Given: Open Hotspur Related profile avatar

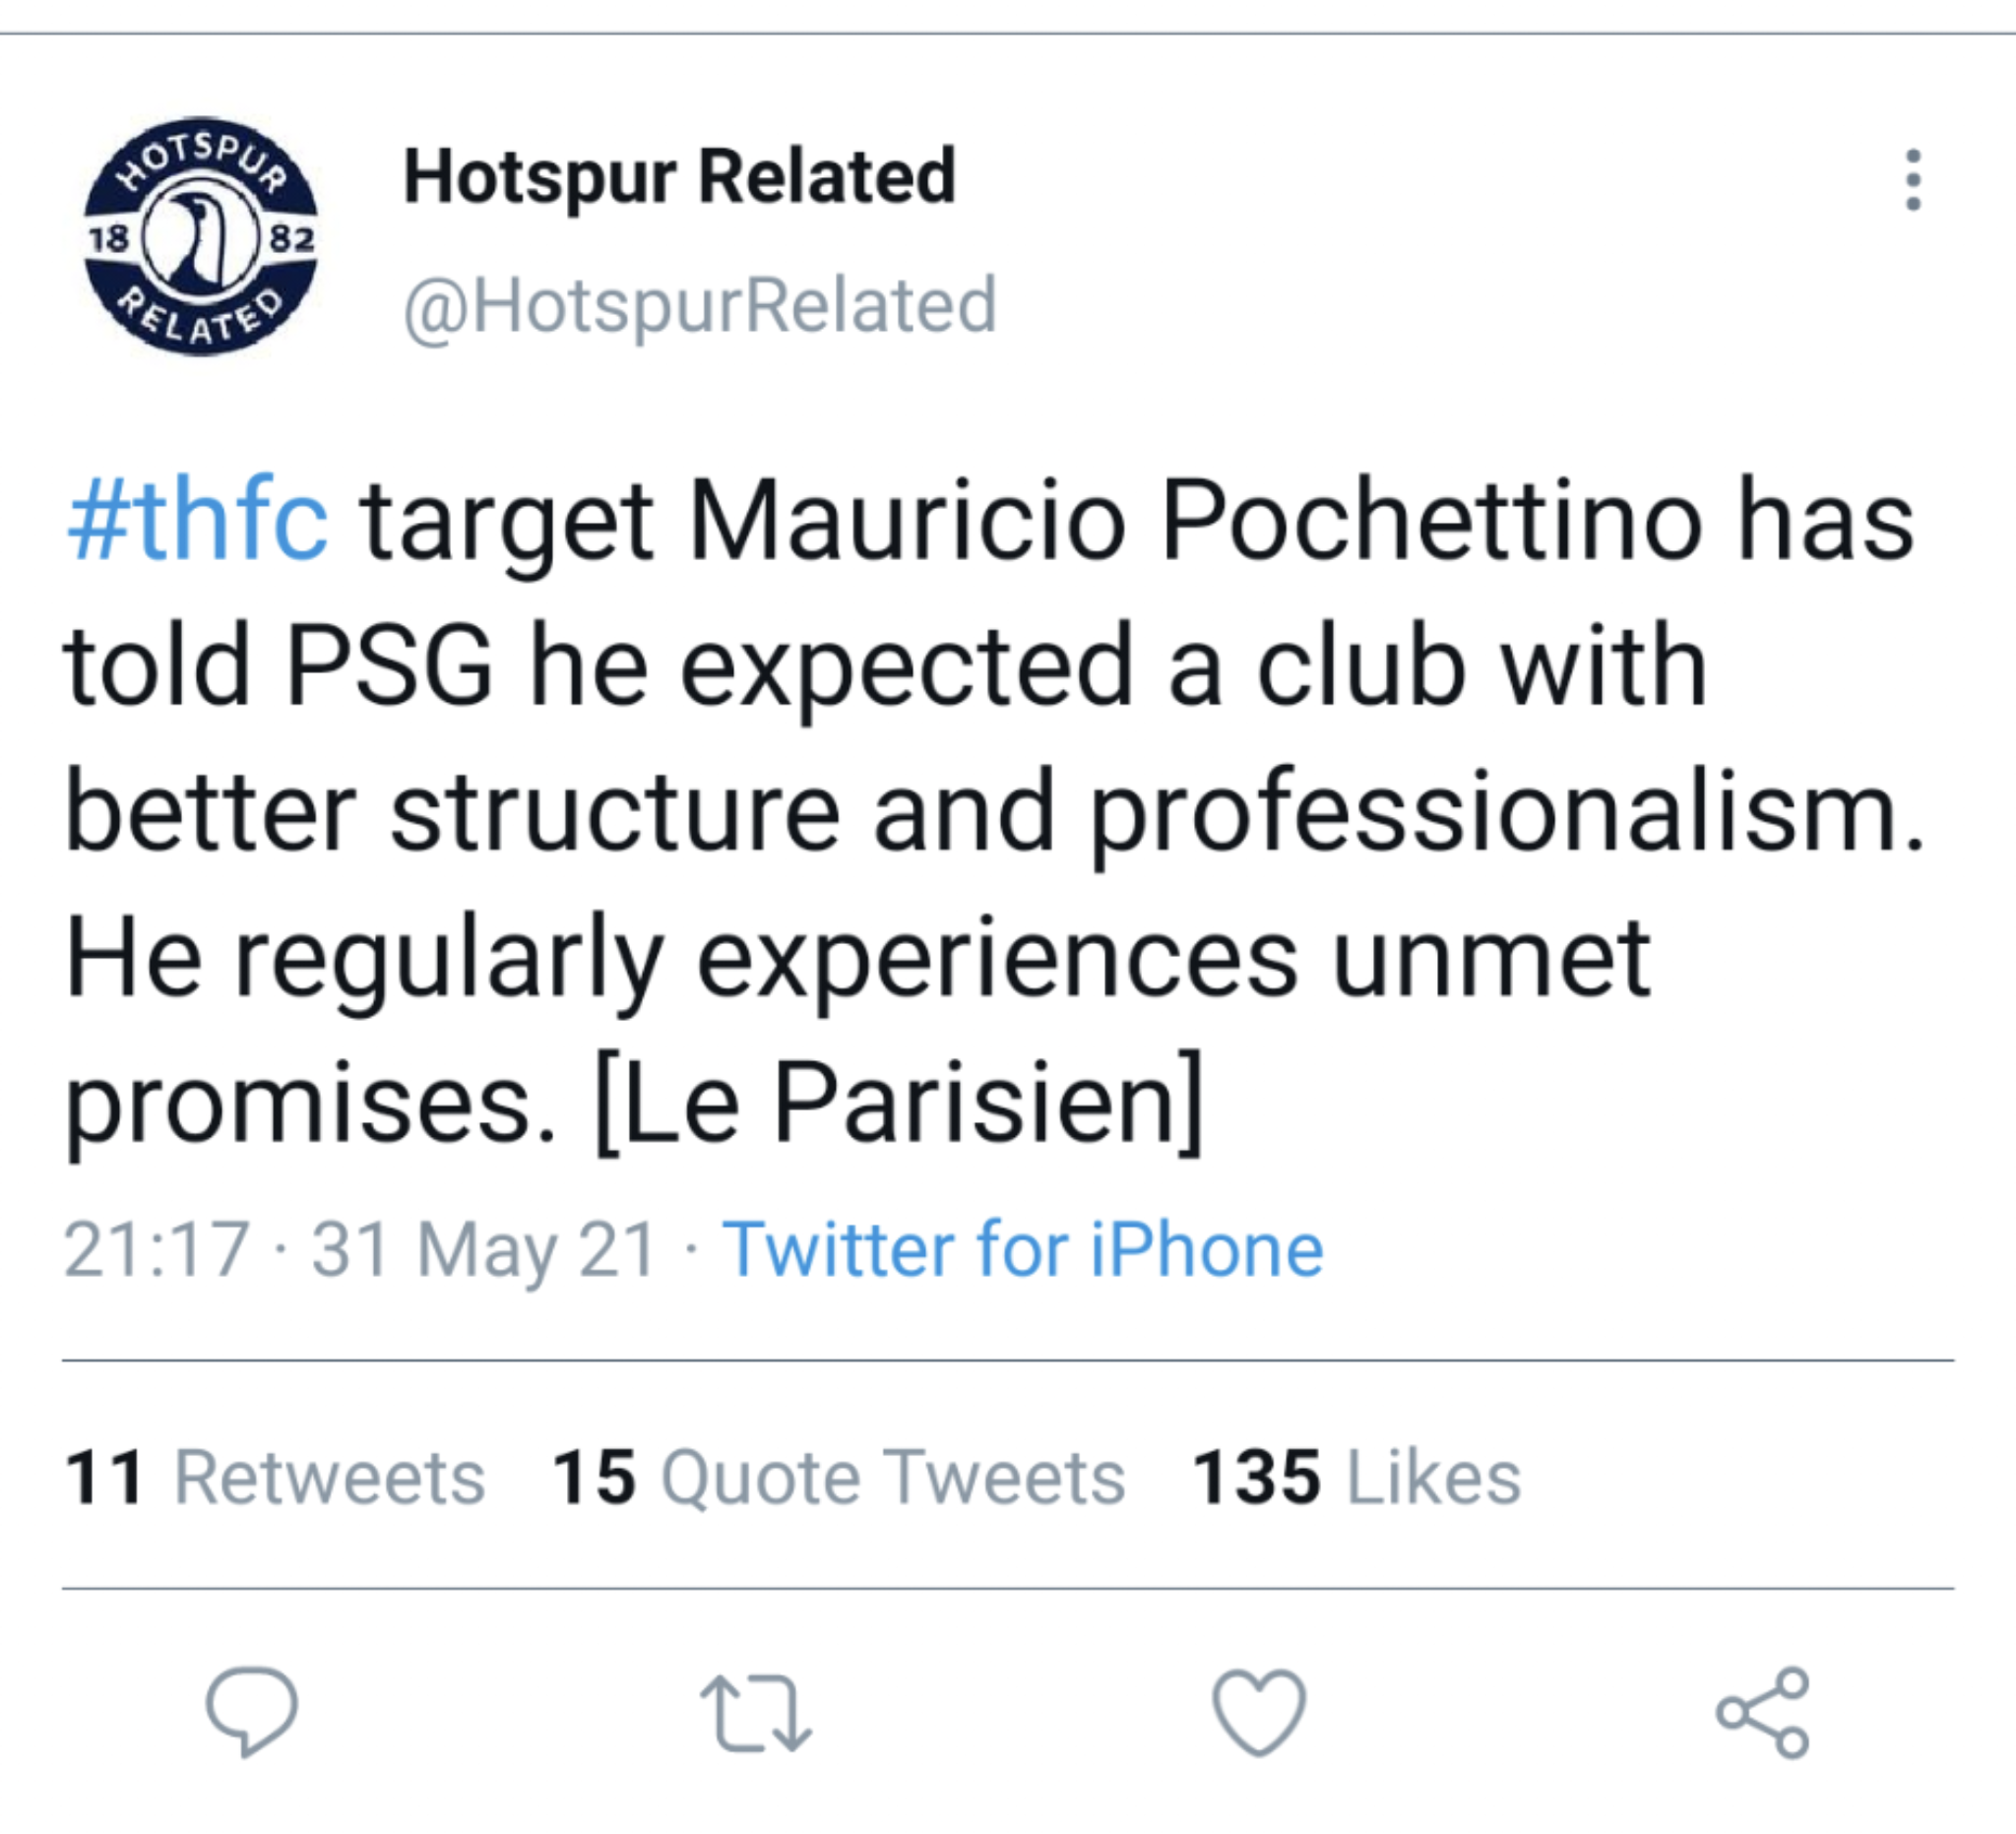Looking at the screenshot, I should 200,236.
